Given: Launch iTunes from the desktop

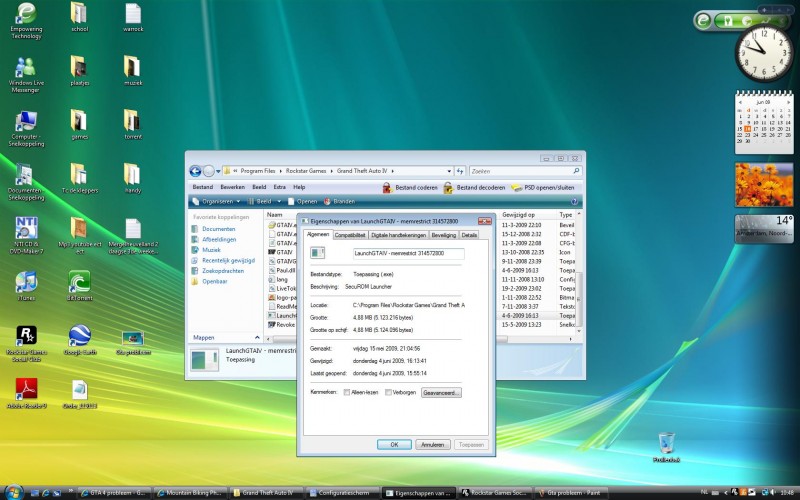Looking at the screenshot, I should (x=26, y=286).
